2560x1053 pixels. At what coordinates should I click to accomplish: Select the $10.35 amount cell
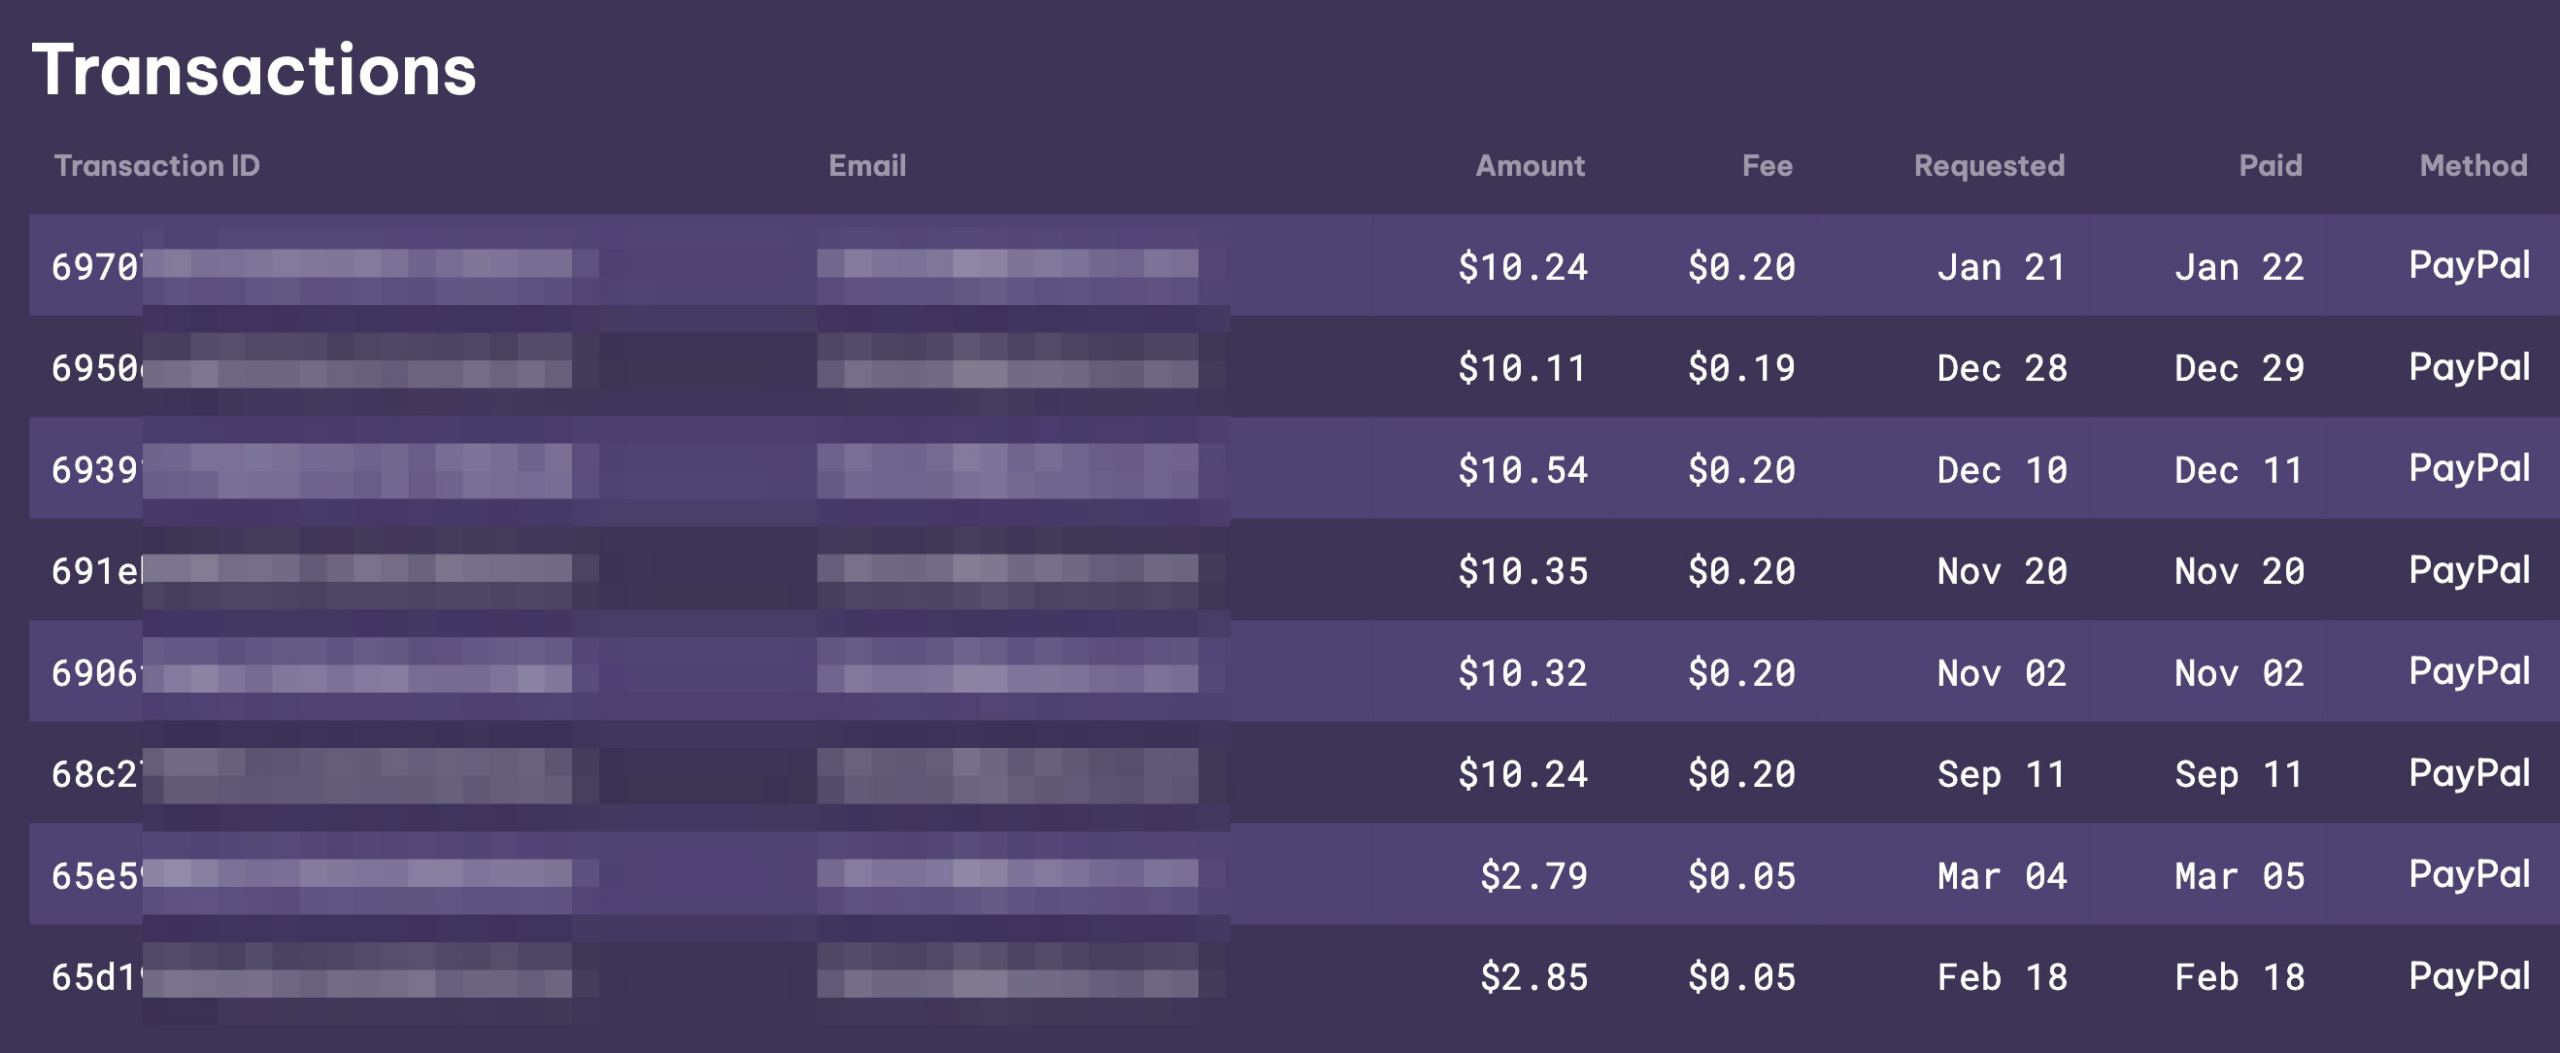click(x=1522, y=571)
